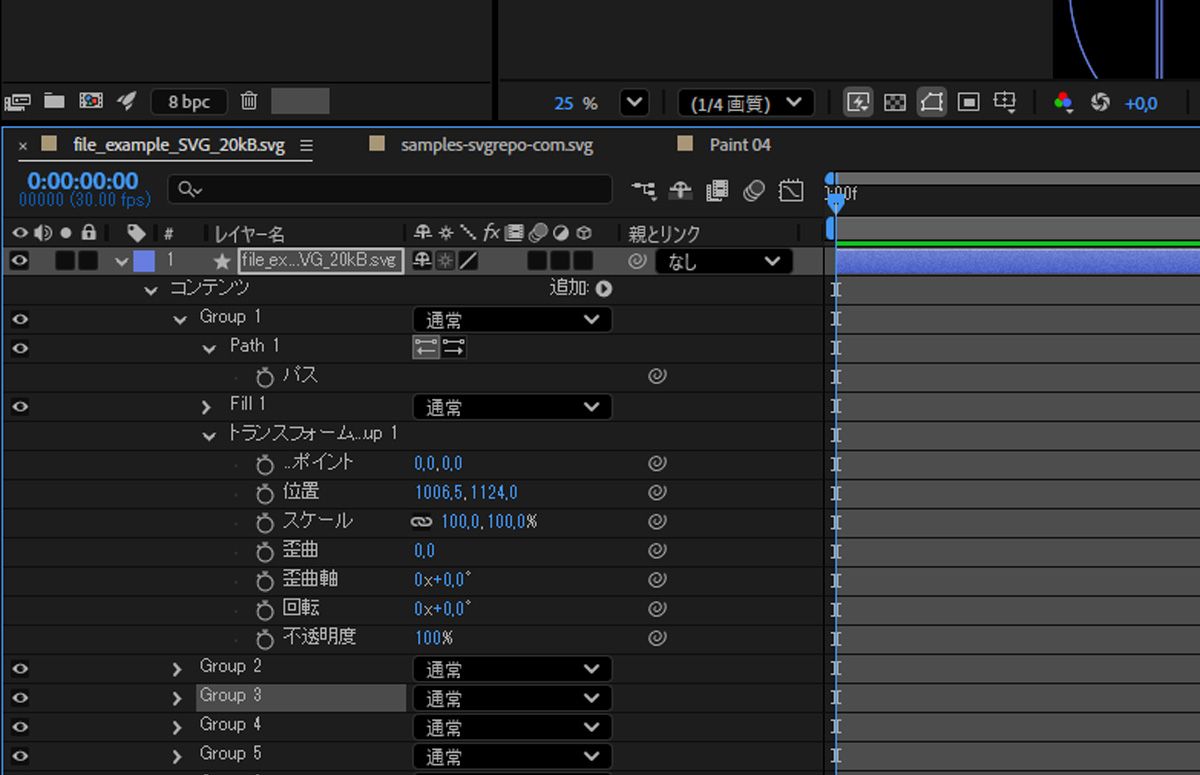Create a new folder in Project panel
This screenshot has height=775, width=1200.
[x=54, y=101]
